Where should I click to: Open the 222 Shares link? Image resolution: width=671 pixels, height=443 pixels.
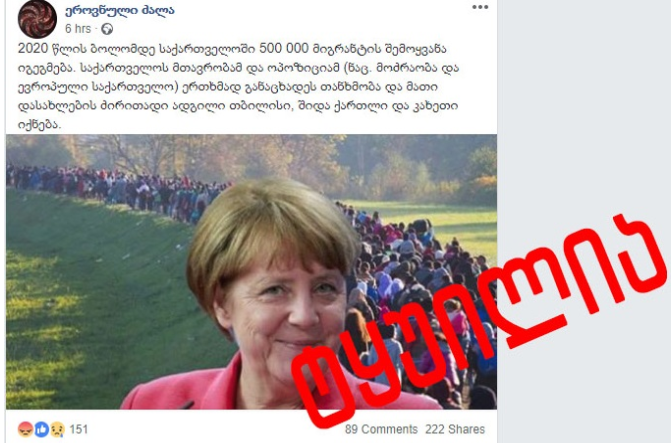(x=455, y=429)
